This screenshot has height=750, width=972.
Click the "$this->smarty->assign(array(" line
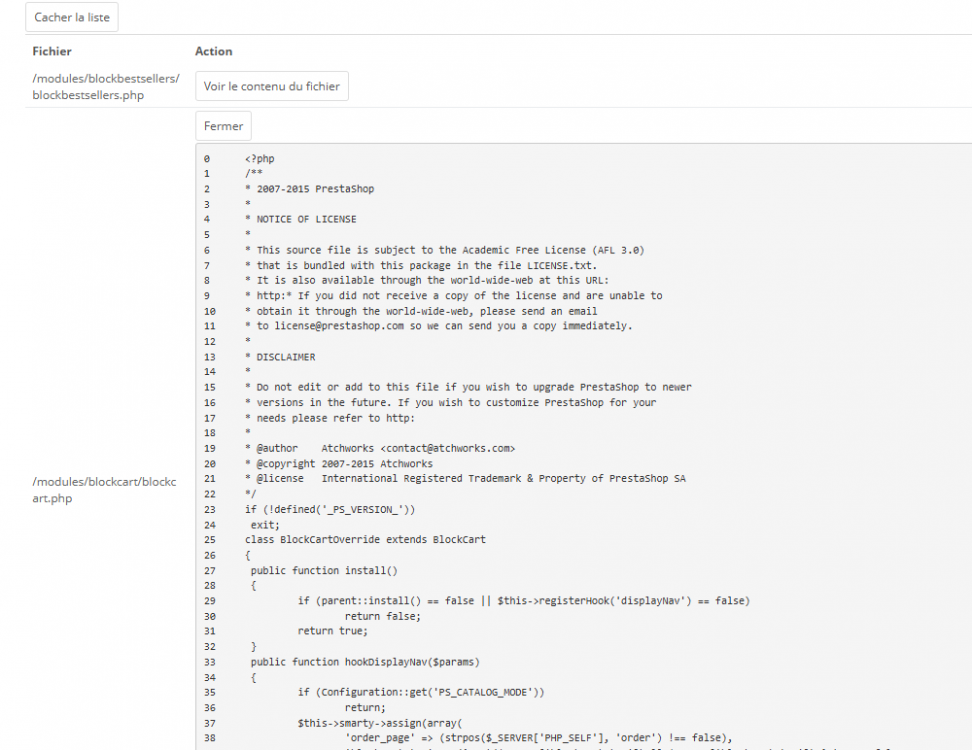point(380,723)
